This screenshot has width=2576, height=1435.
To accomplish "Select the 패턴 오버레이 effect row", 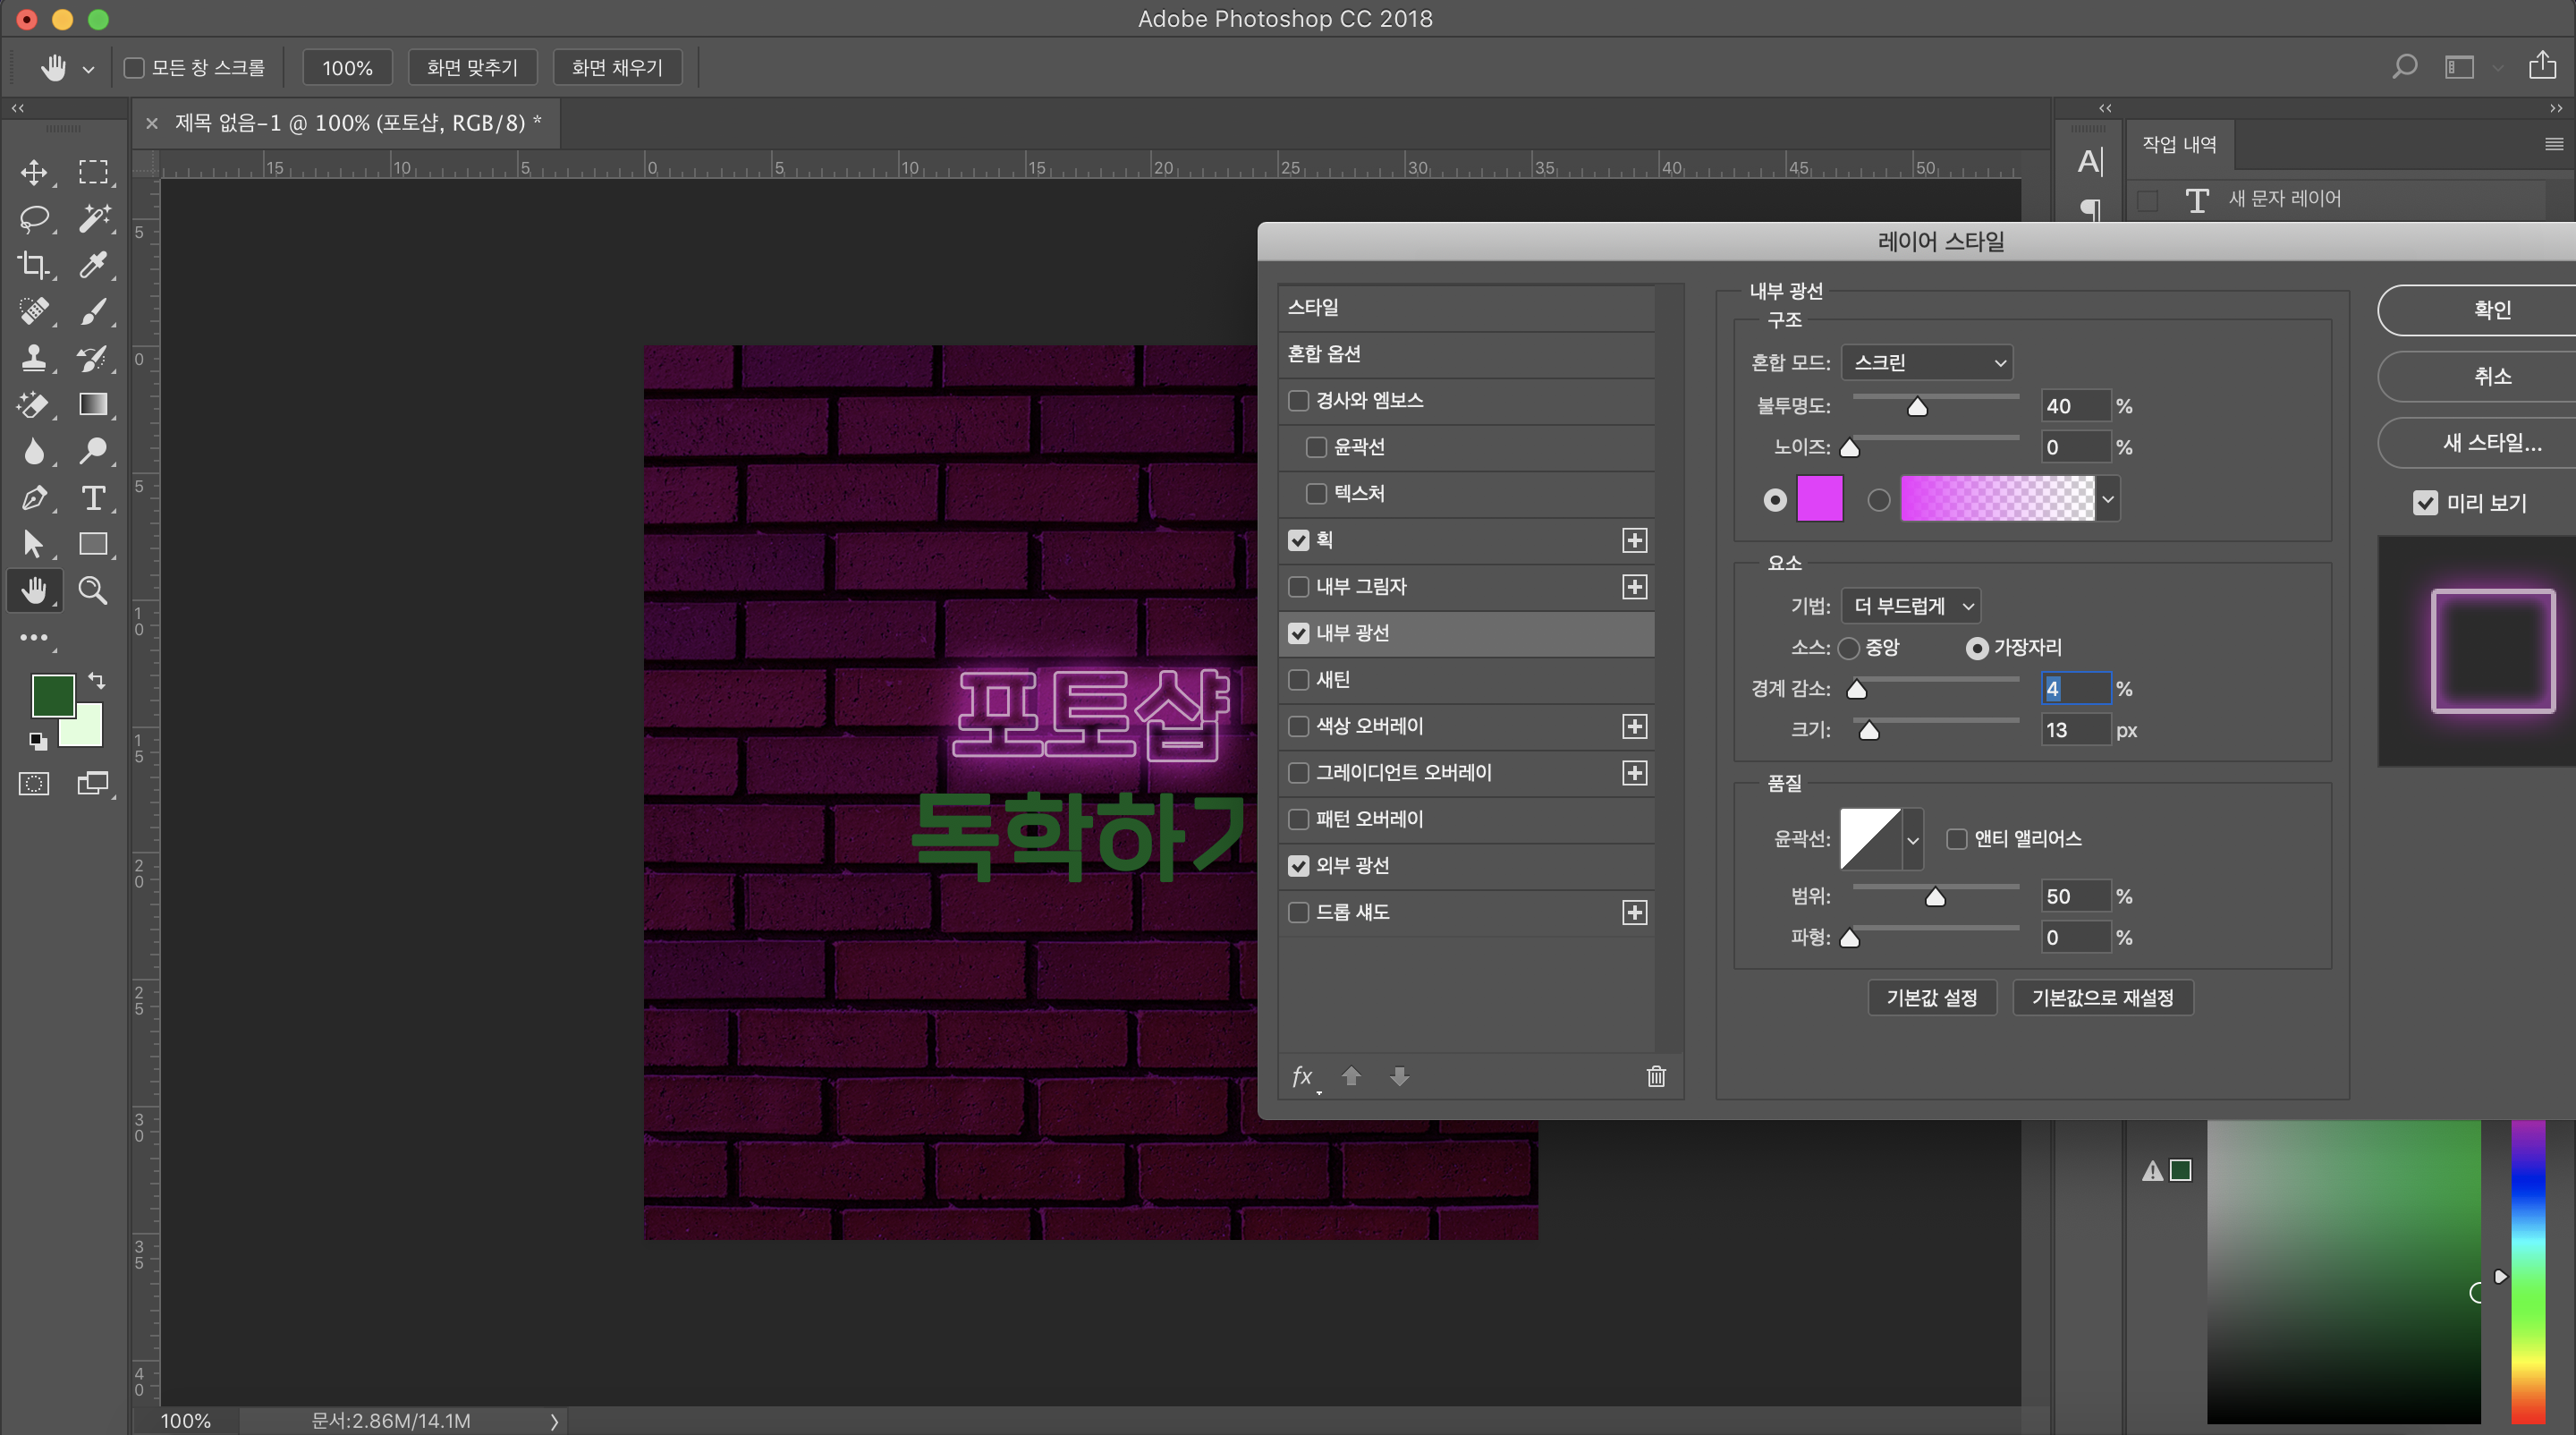I will [x=1465, y=819].
